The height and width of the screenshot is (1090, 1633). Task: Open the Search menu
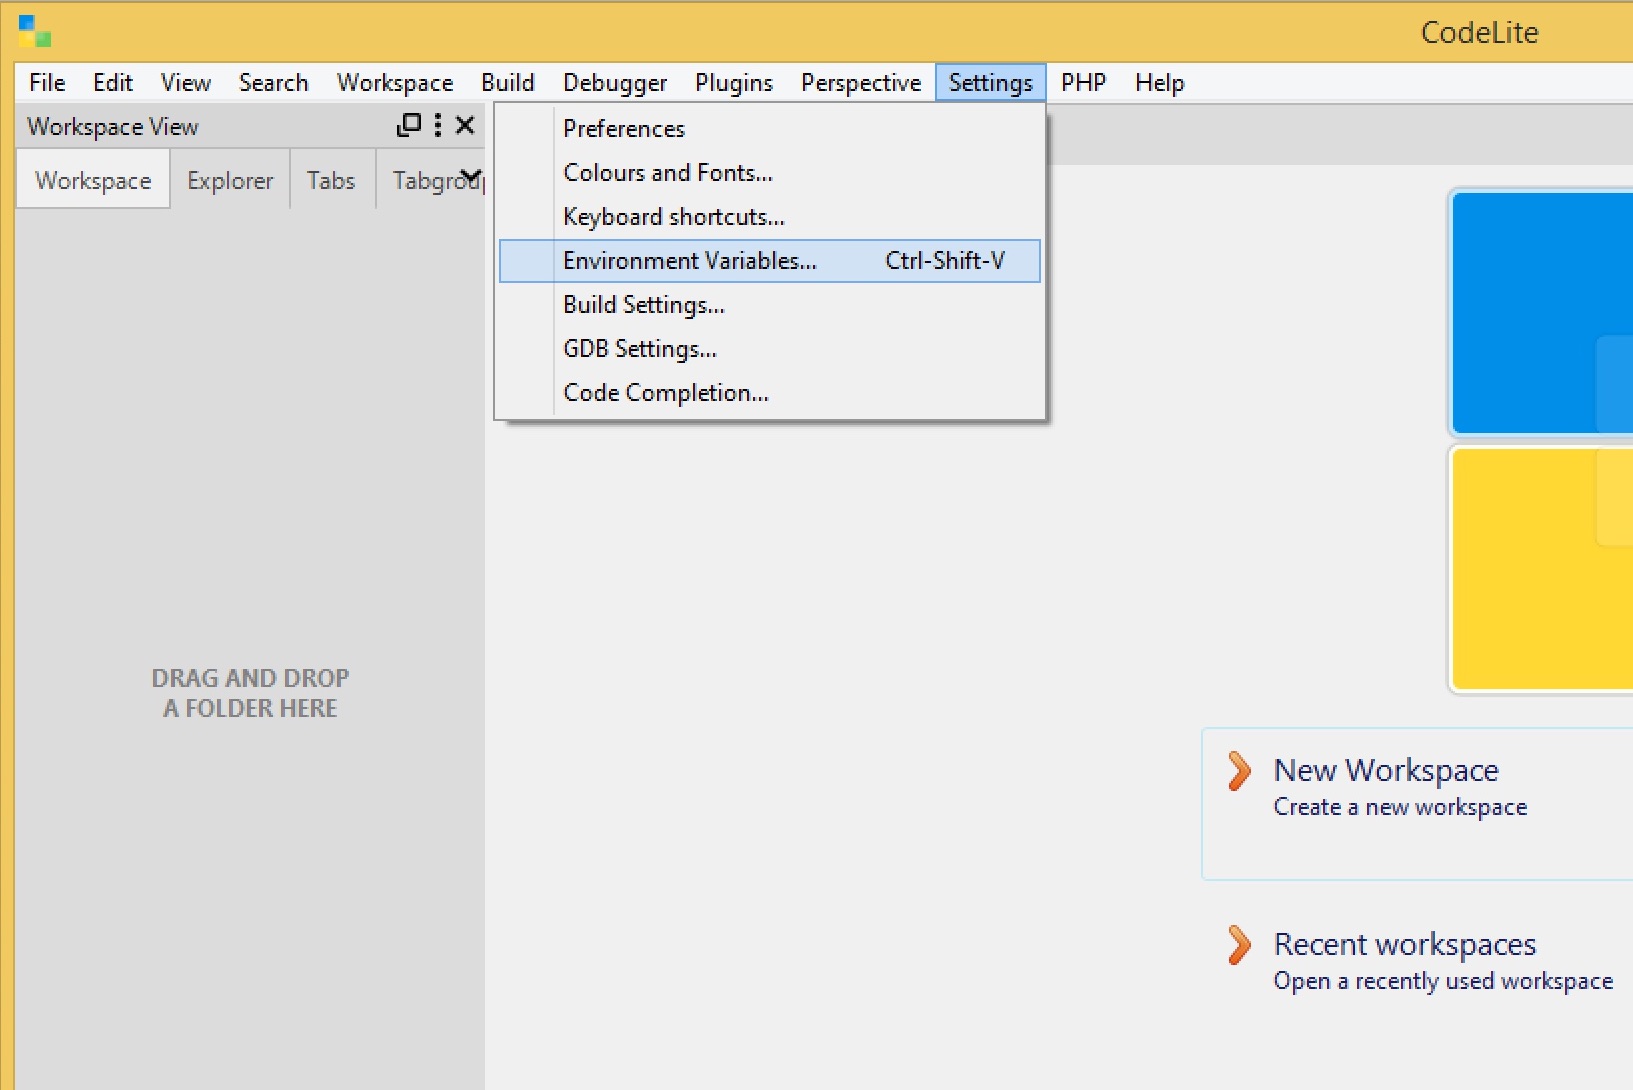tap(273, 83)
